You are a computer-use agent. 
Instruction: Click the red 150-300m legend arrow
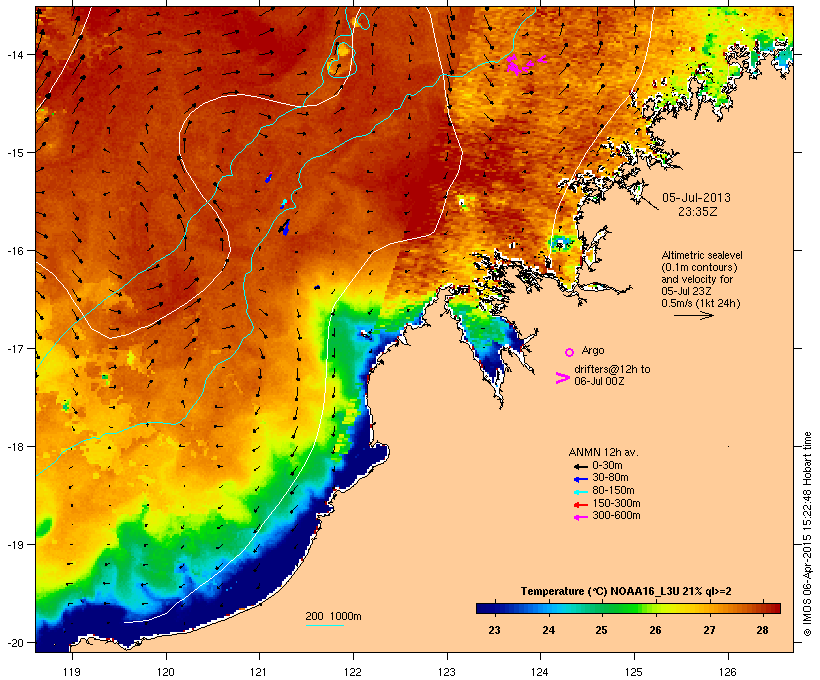[580, 505]
